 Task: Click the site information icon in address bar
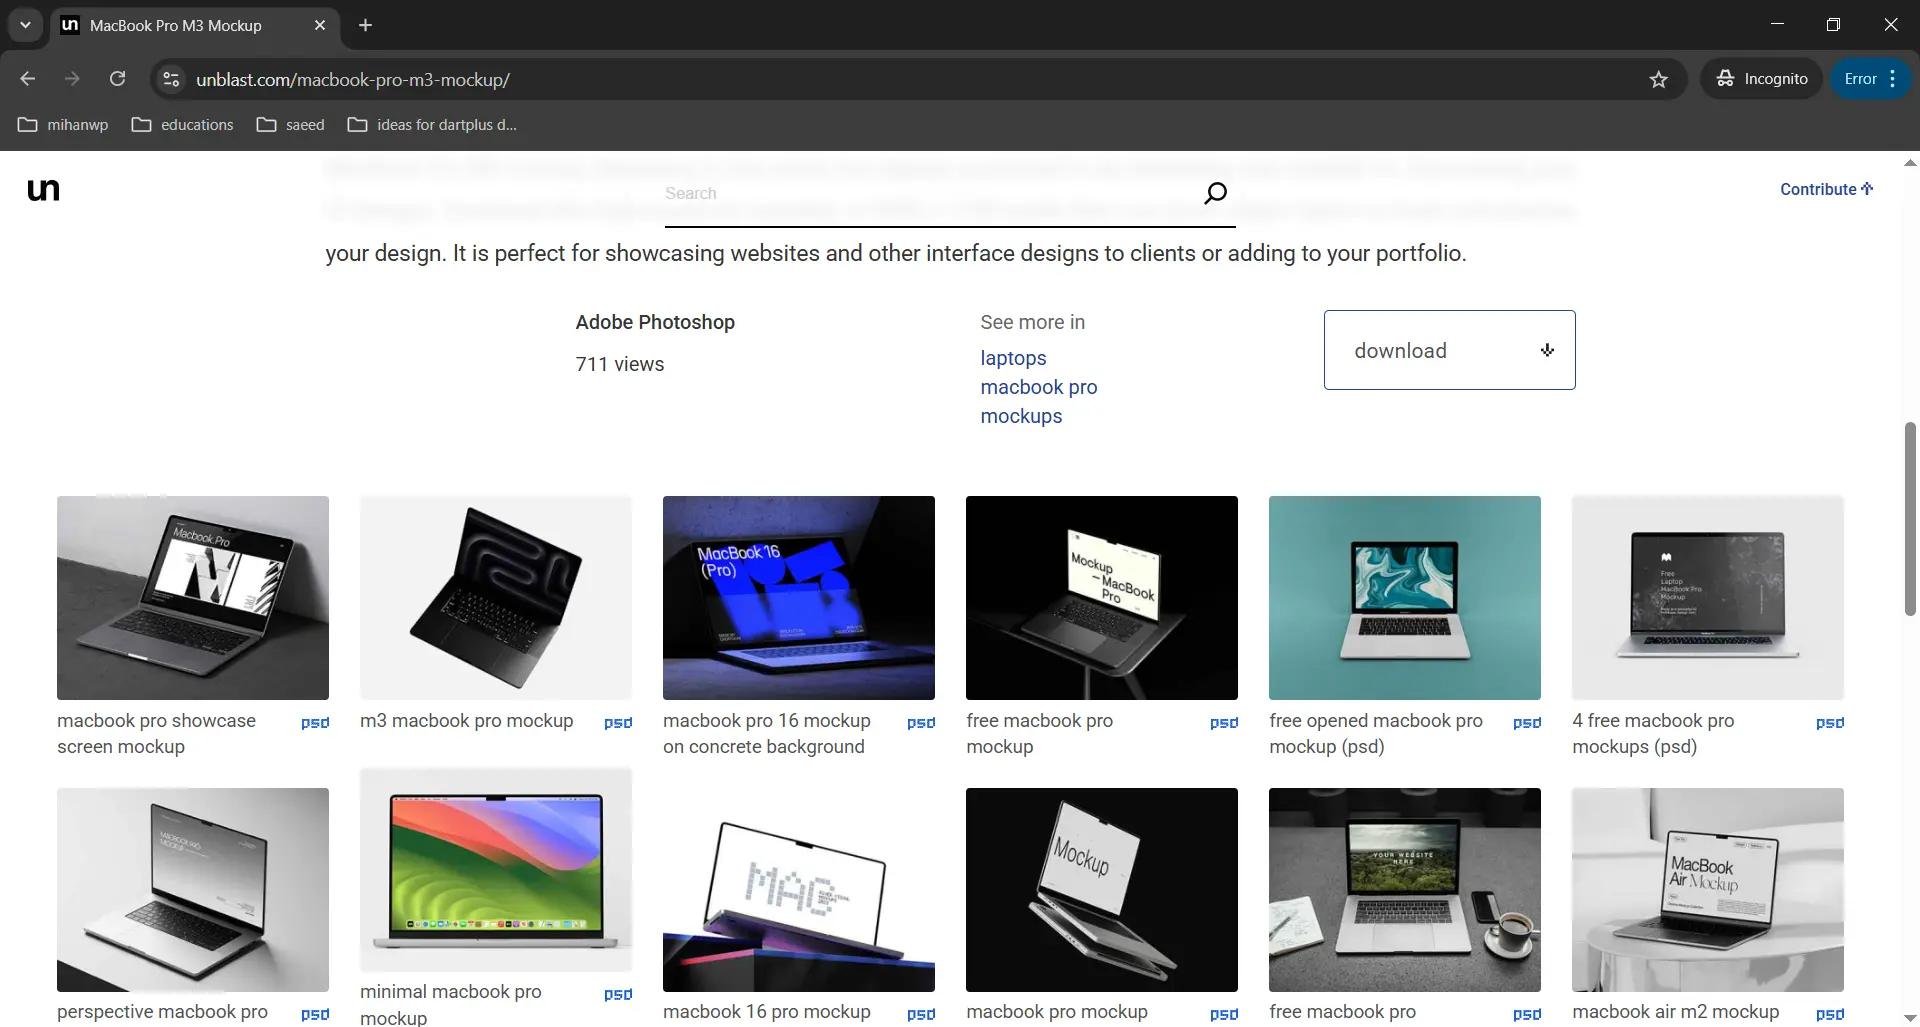(170, 79)
